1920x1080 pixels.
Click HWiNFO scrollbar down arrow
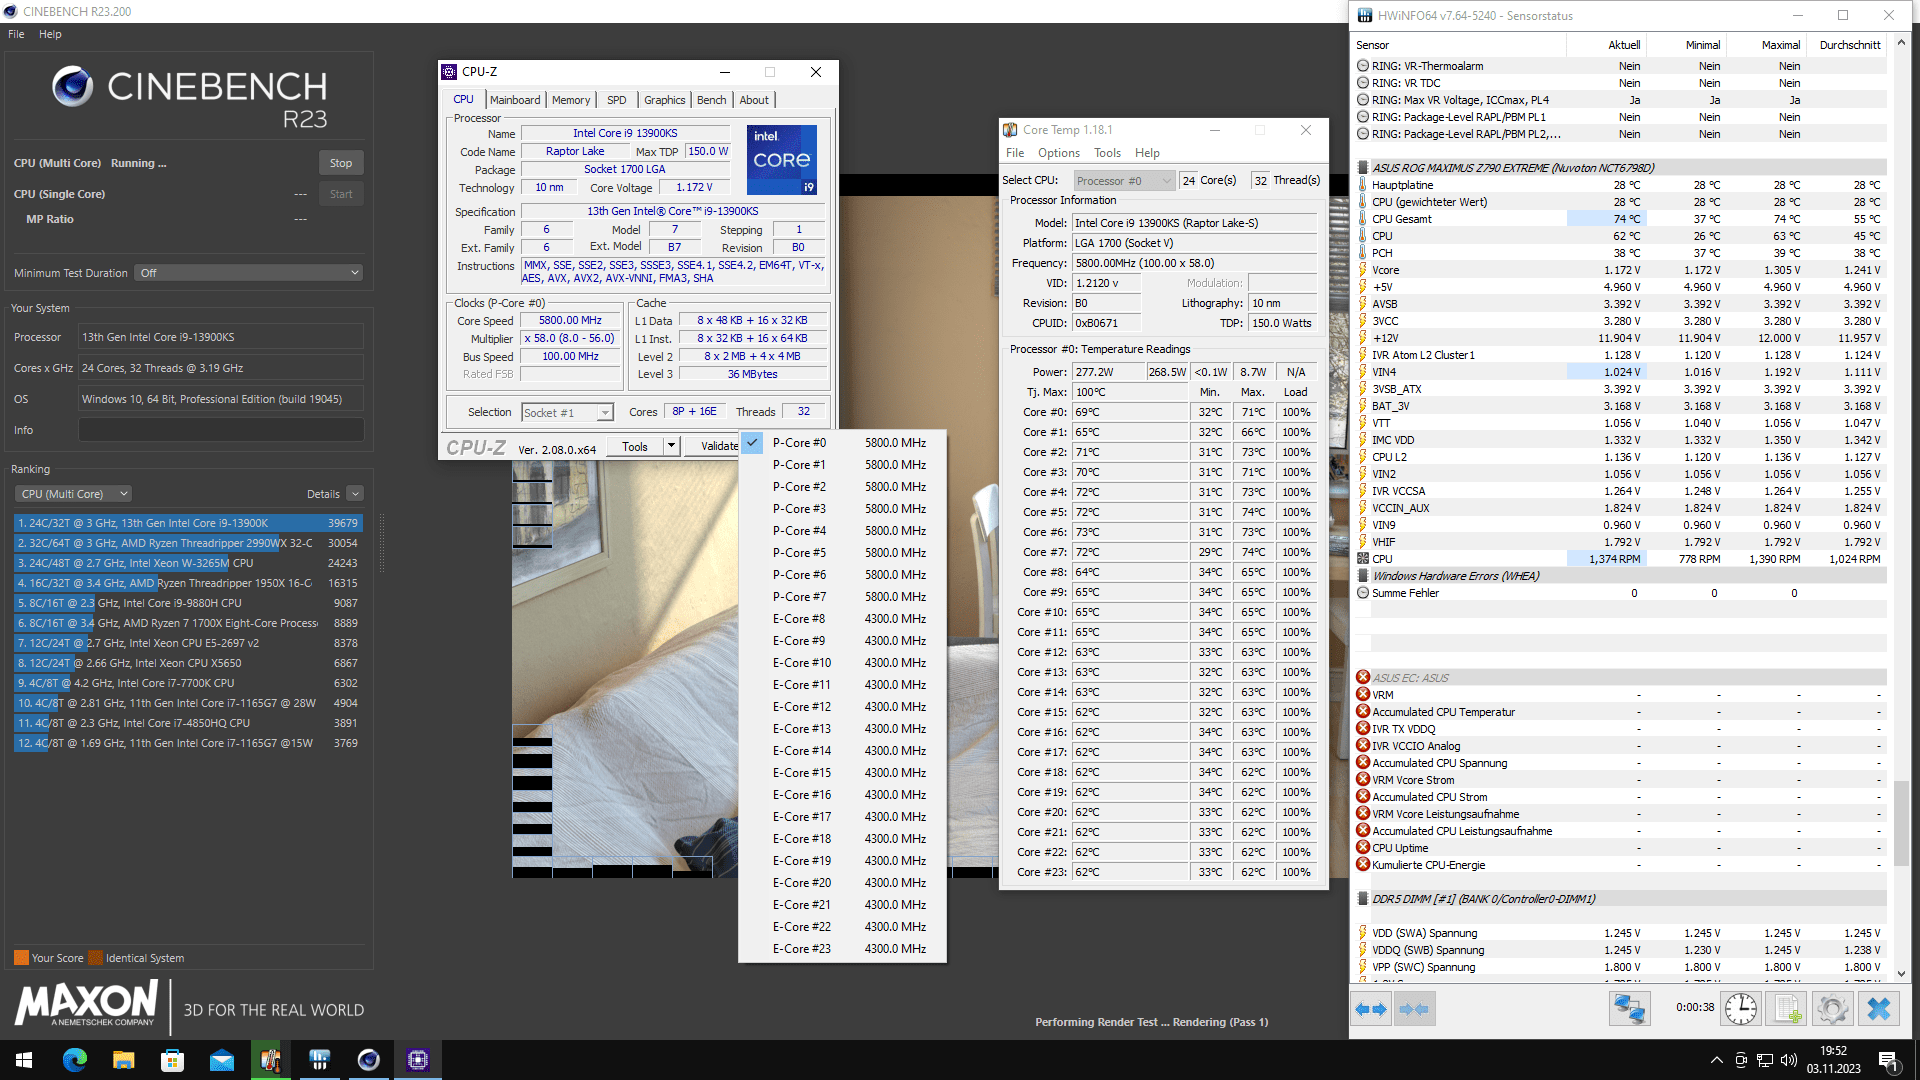(1901, 973)
